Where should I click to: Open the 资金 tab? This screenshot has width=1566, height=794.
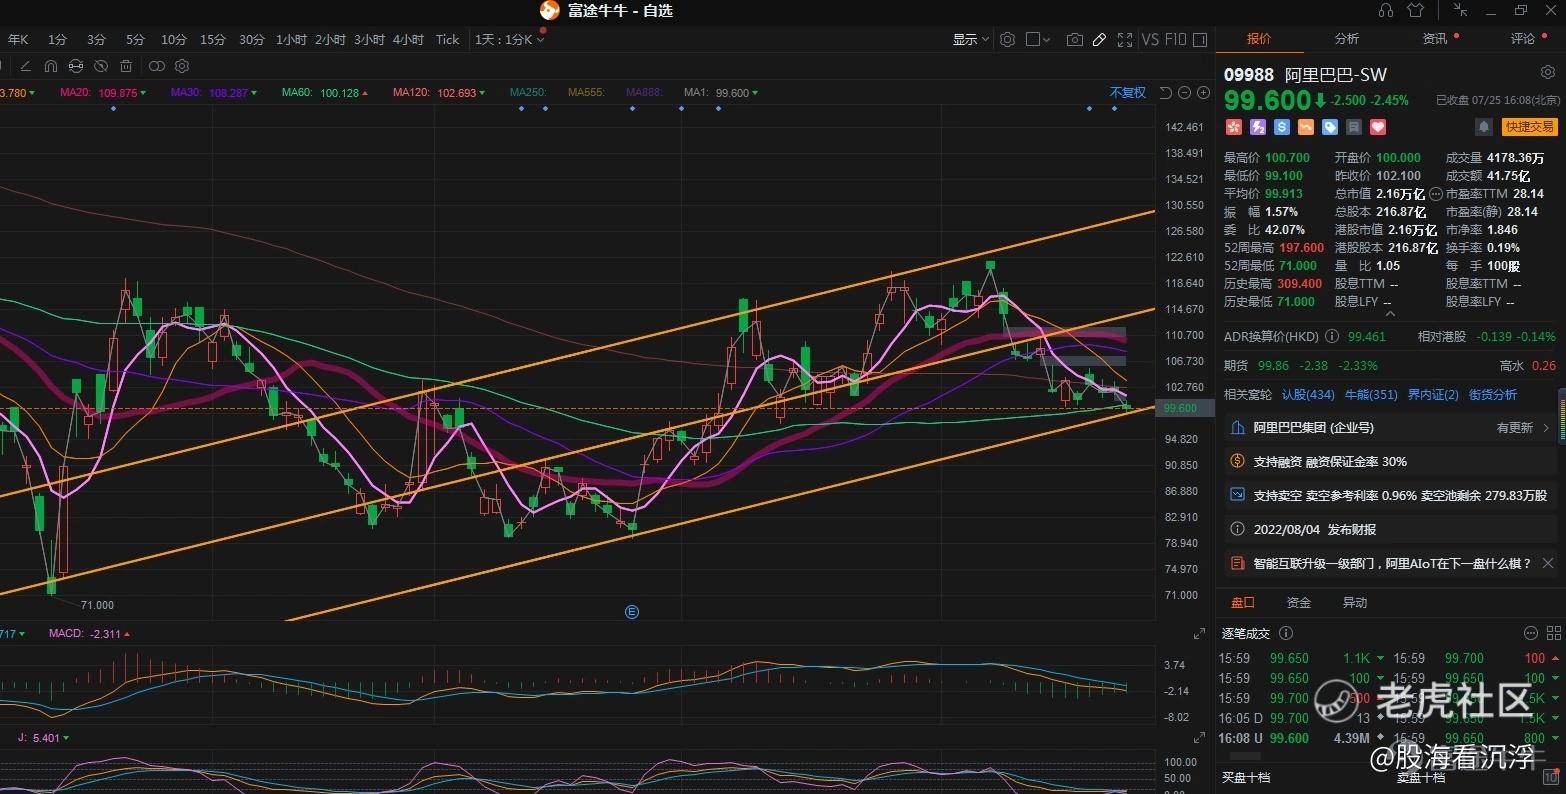pyautogui.click(x=1298, y=603)
